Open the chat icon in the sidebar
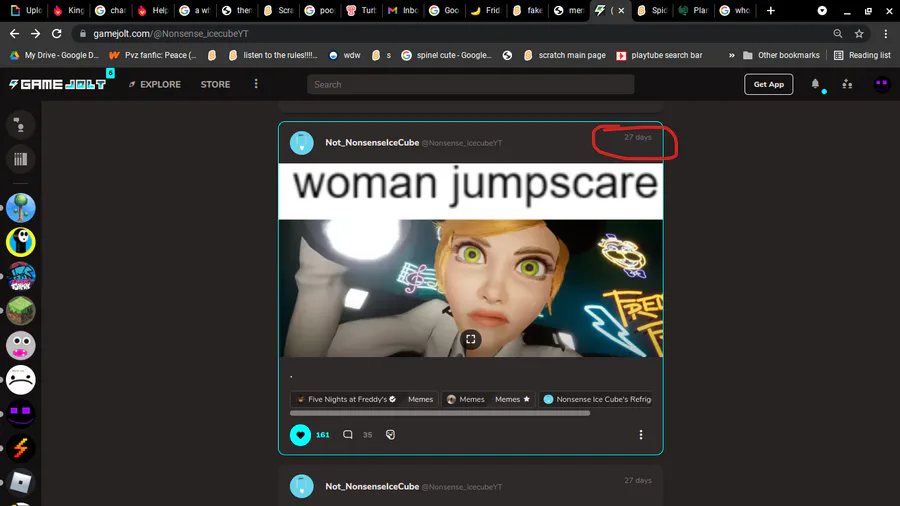This screenshot has width=900, height=506. [x=21, y=124]
